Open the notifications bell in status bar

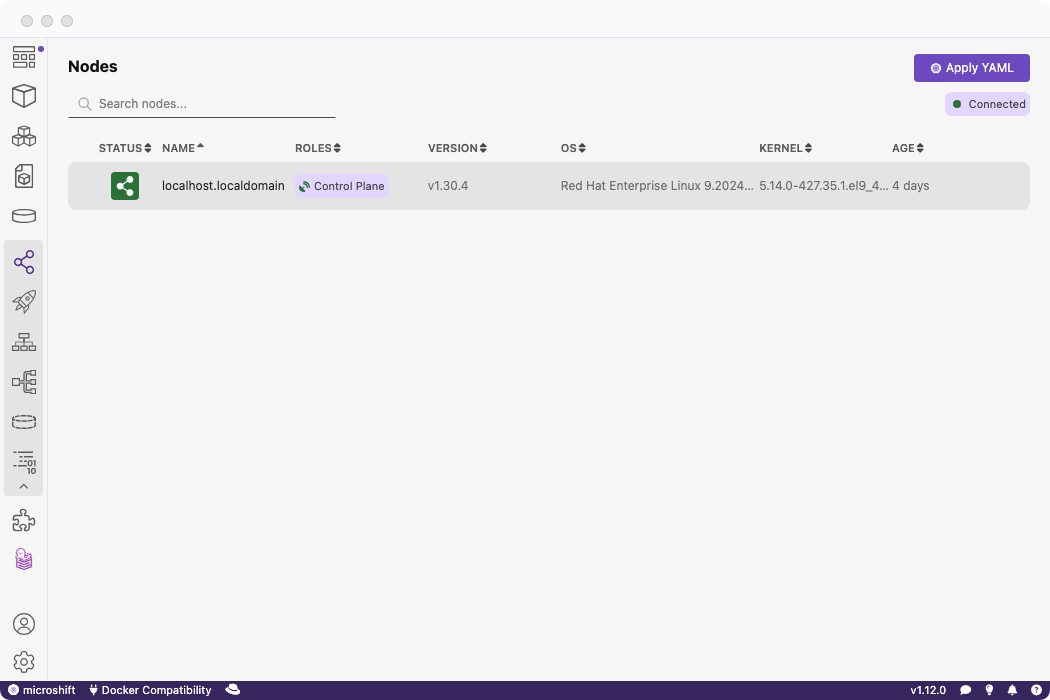pyautogui.click(x=1012, y=690)
